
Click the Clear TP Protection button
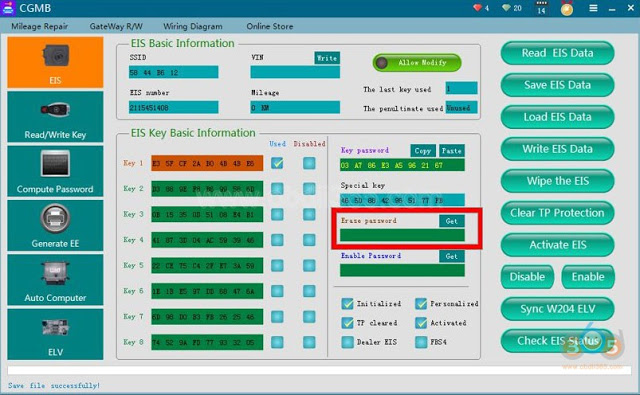click(557, 213)
